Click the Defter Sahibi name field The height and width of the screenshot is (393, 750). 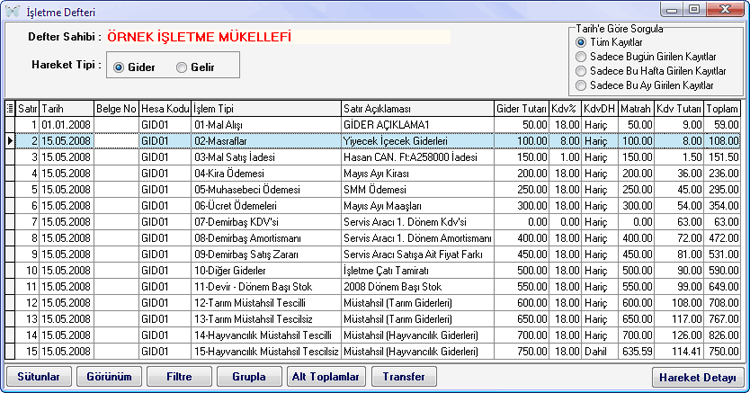pyautogui.click(x=278, y=37)
